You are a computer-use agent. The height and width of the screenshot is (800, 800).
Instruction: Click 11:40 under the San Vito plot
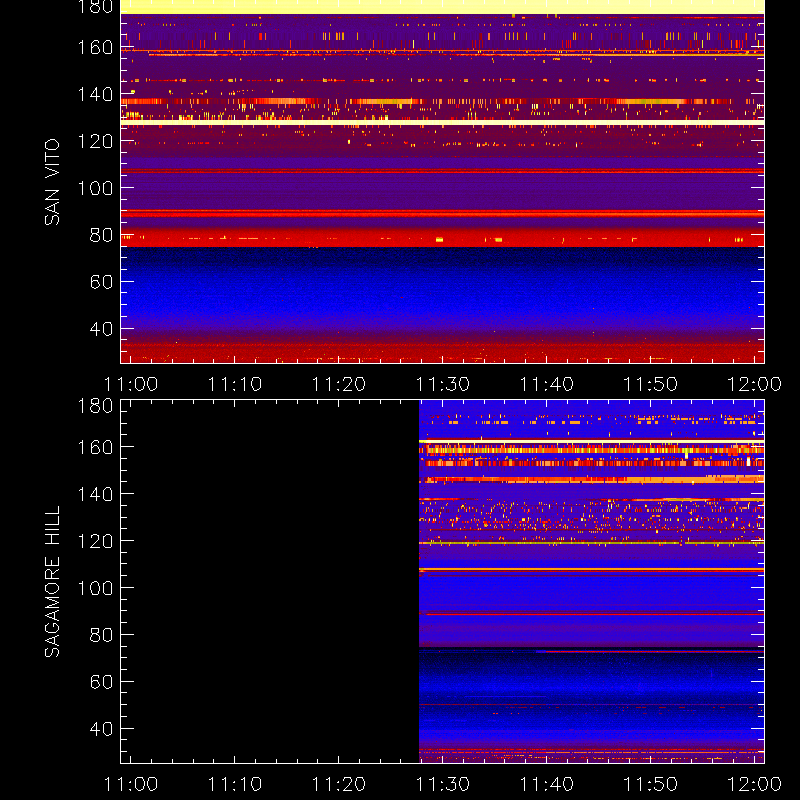[546, 384]
